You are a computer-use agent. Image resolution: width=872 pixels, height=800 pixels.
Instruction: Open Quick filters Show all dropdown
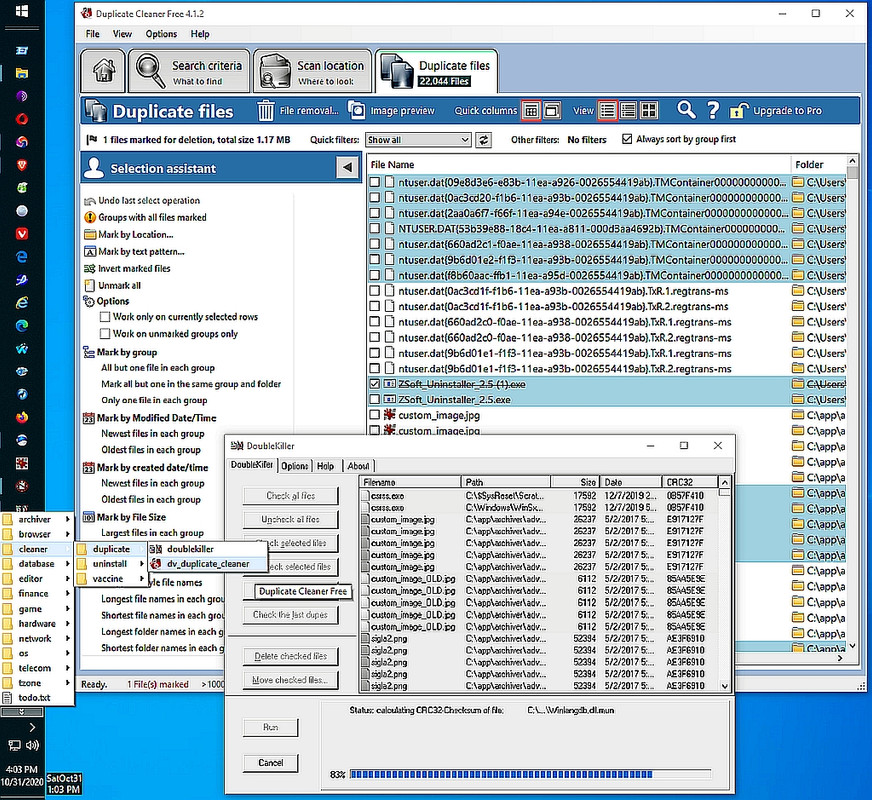418,140
